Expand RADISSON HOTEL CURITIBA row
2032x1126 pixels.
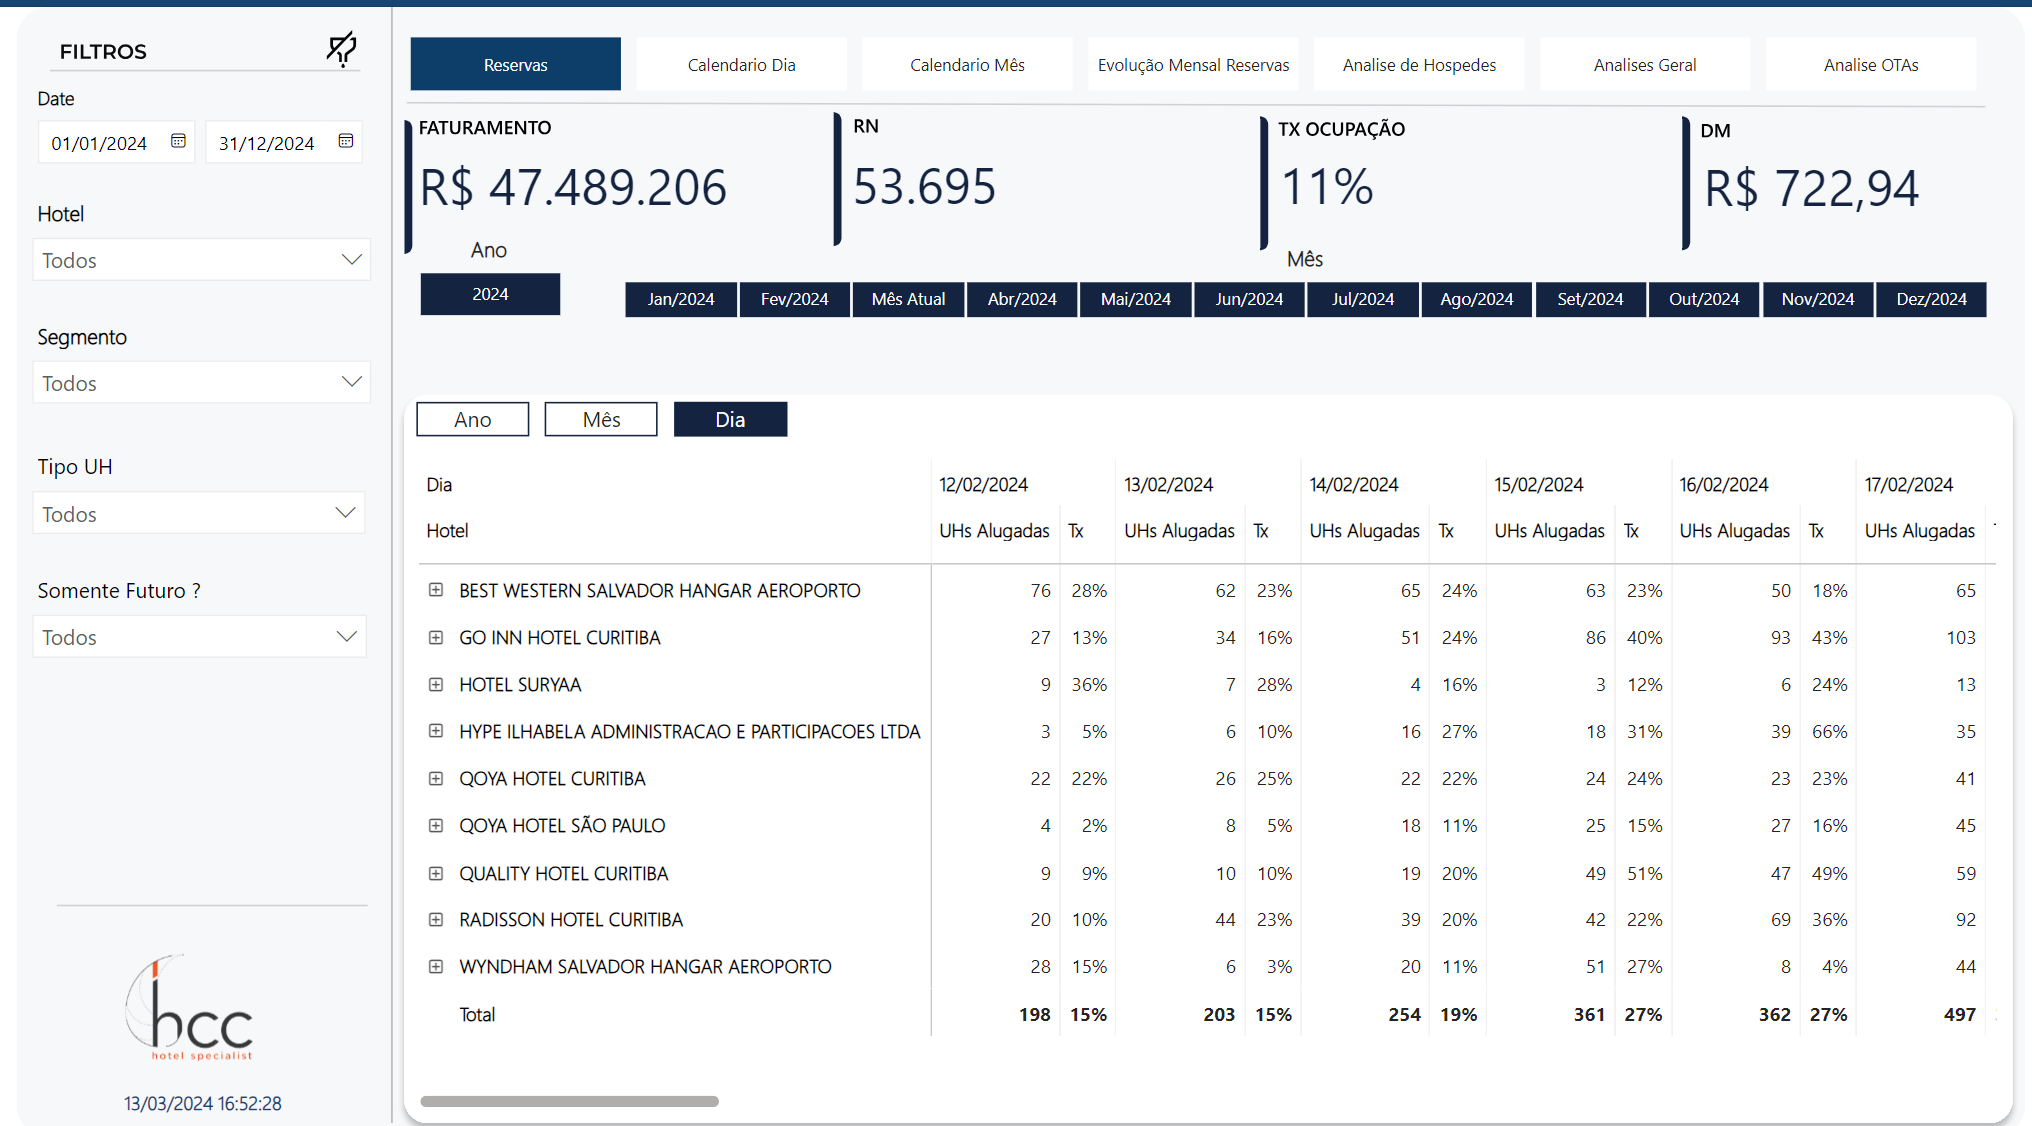(x=436, y=919)
